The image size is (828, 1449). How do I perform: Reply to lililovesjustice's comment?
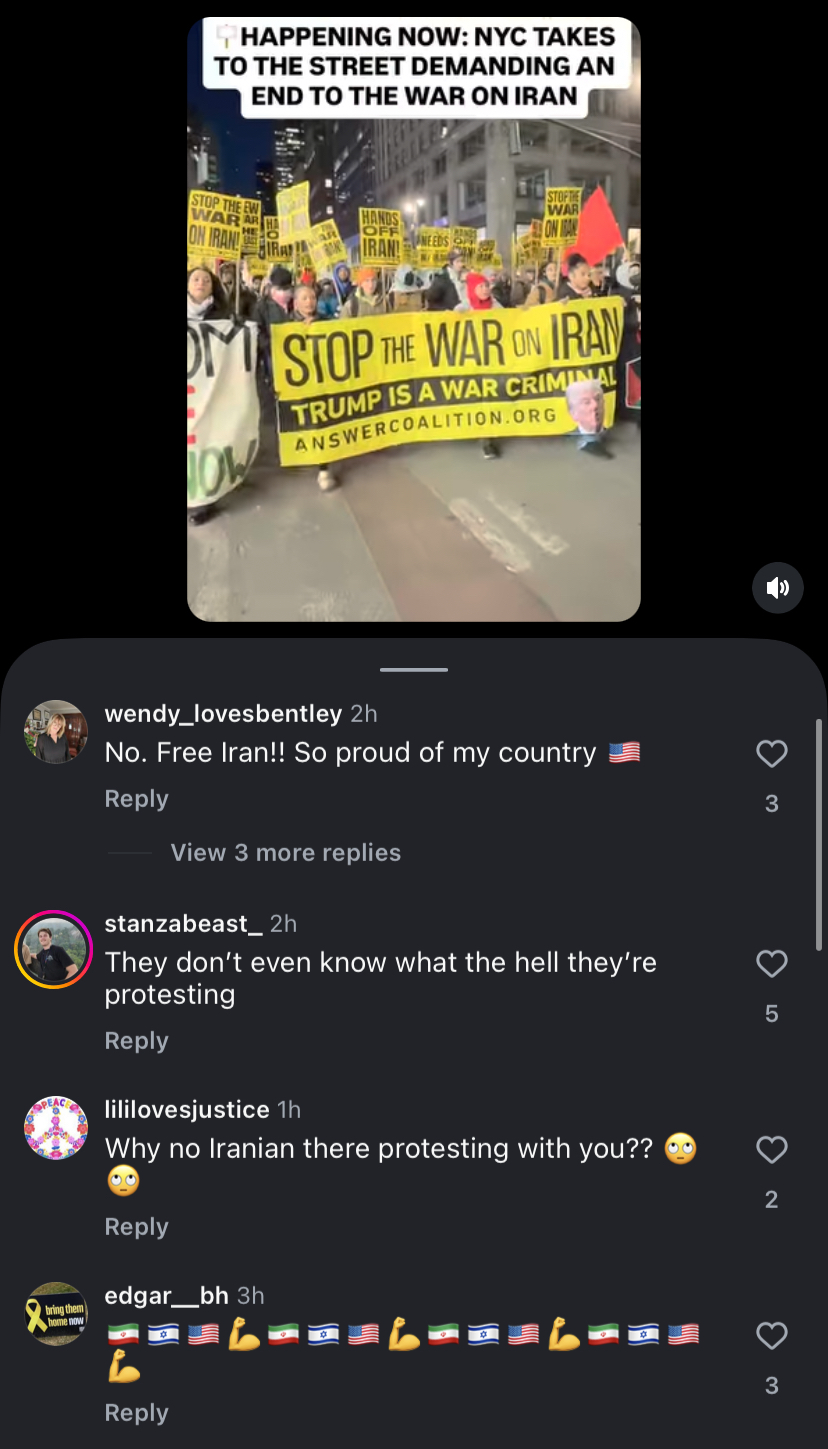[137, 1227]
